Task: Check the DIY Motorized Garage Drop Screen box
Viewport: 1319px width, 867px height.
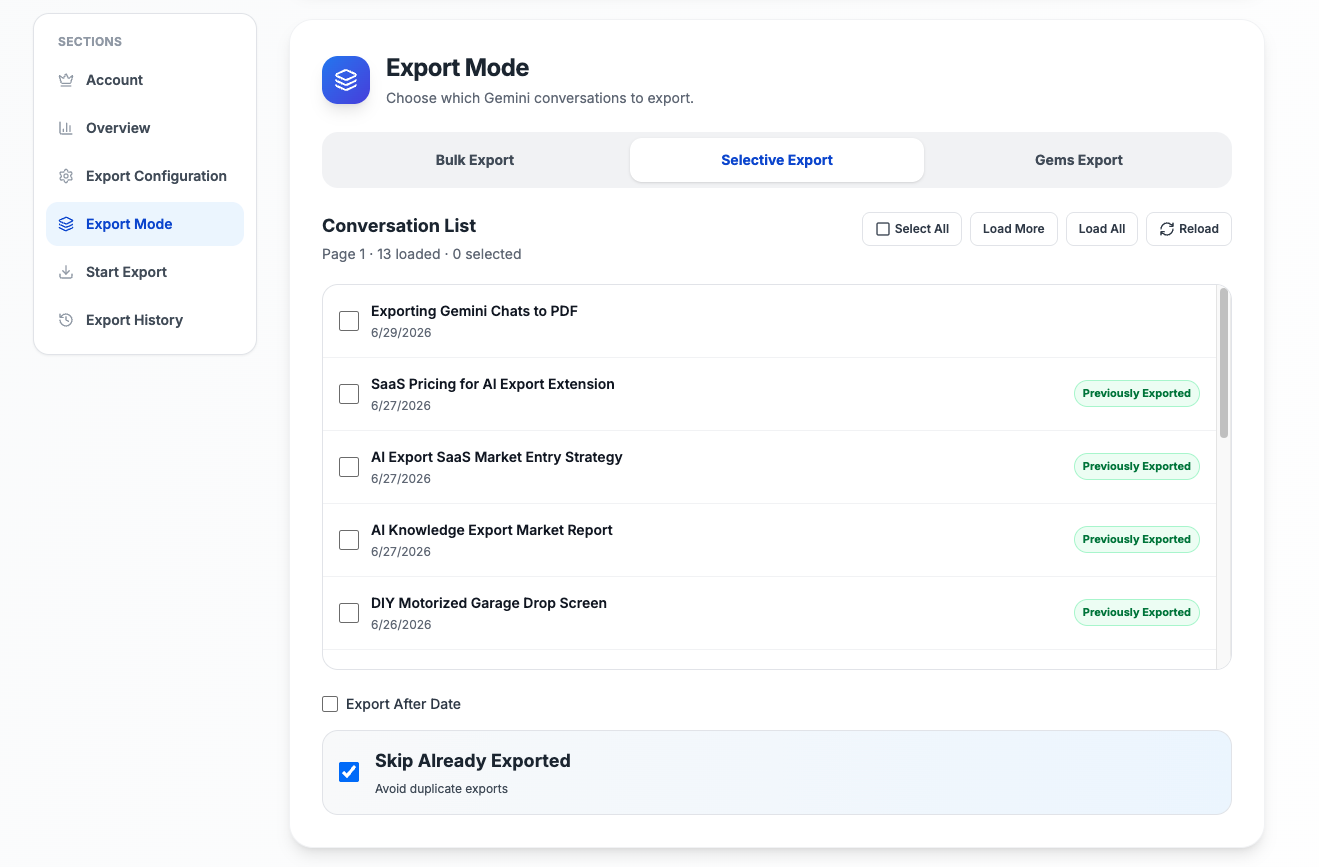Action: click(x=349, y=613)
